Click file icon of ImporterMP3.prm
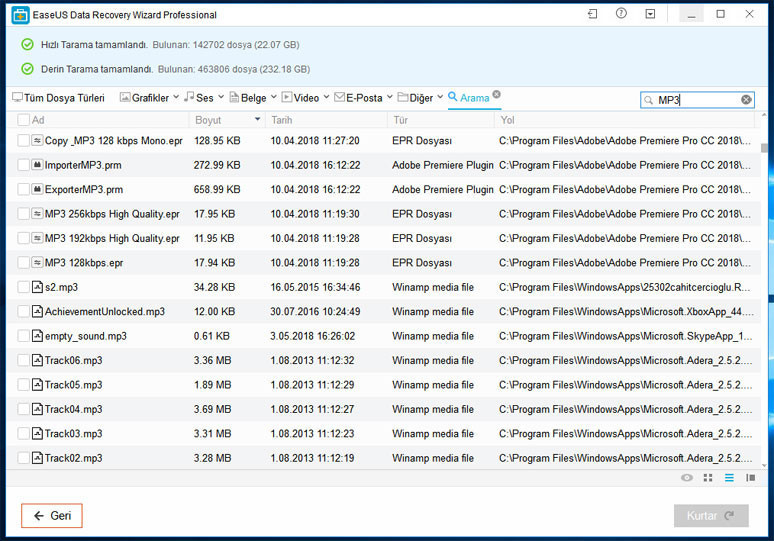The image size is (774, 541). coord(37,165)
